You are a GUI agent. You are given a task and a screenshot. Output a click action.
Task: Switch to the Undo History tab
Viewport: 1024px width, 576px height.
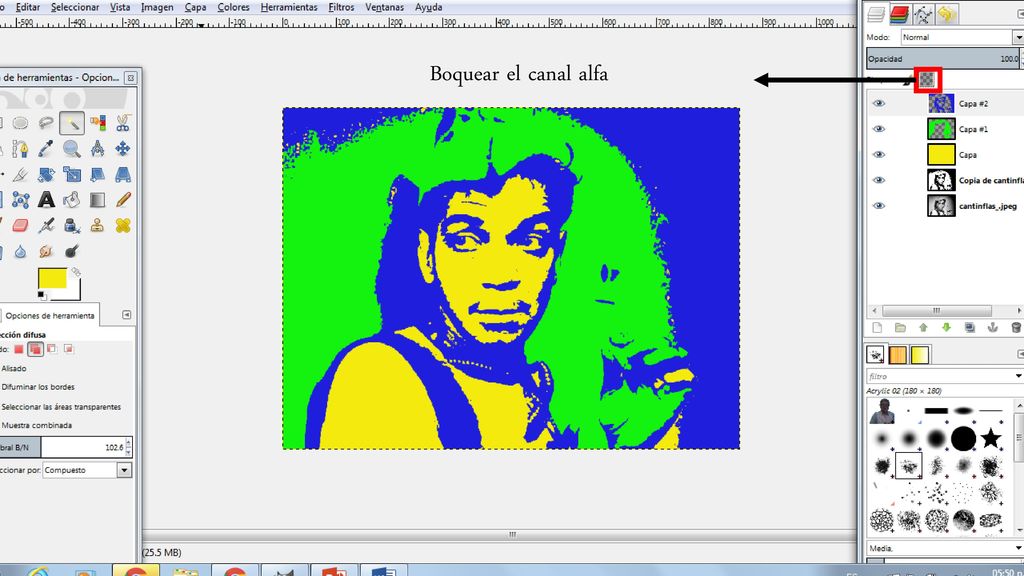946,14
